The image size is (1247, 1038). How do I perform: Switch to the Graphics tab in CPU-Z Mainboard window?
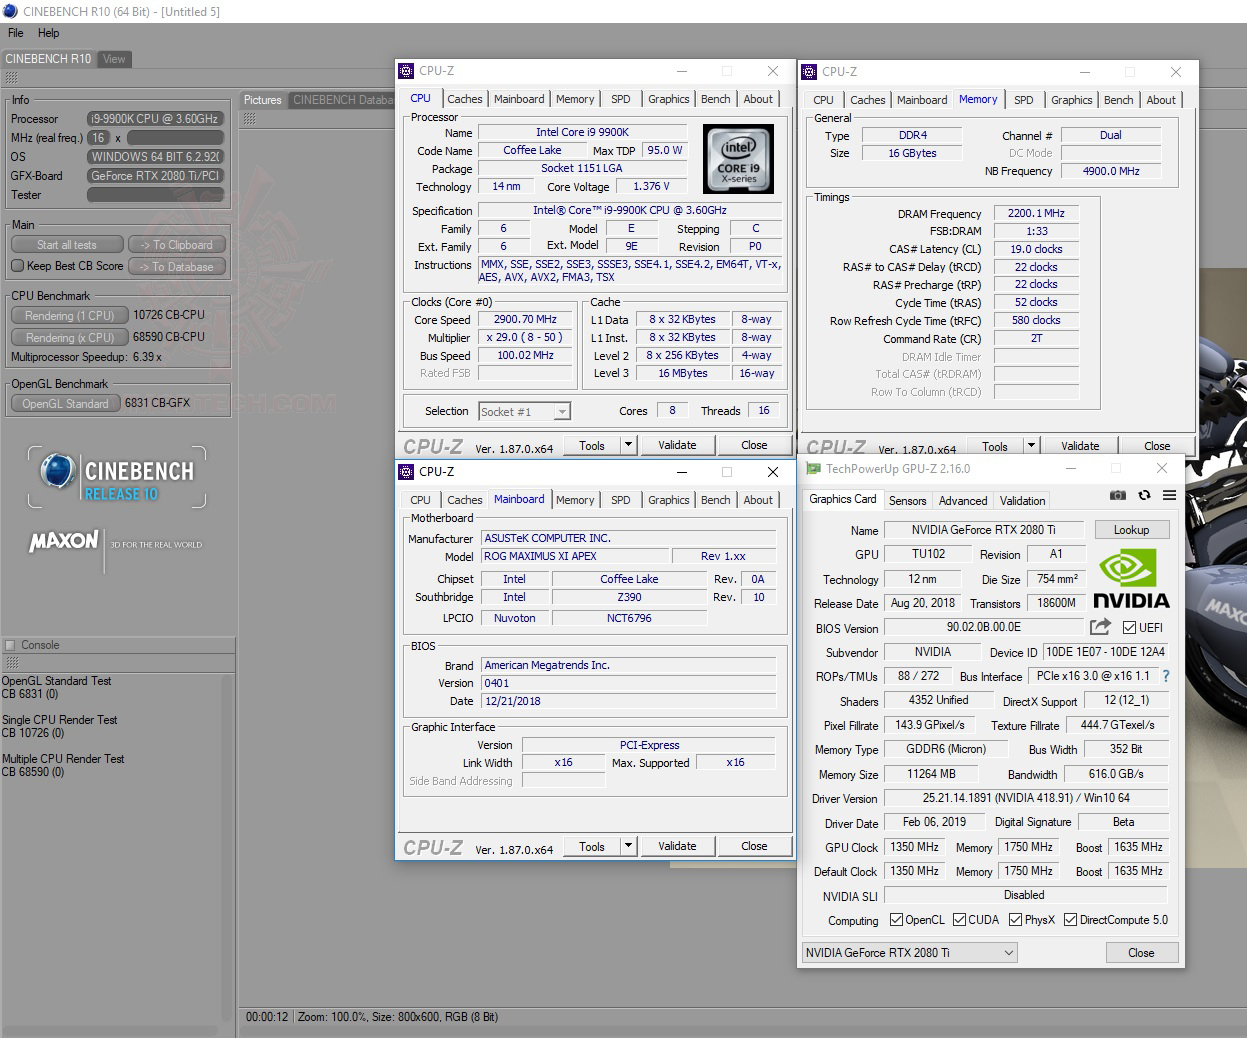coord(668,500)
